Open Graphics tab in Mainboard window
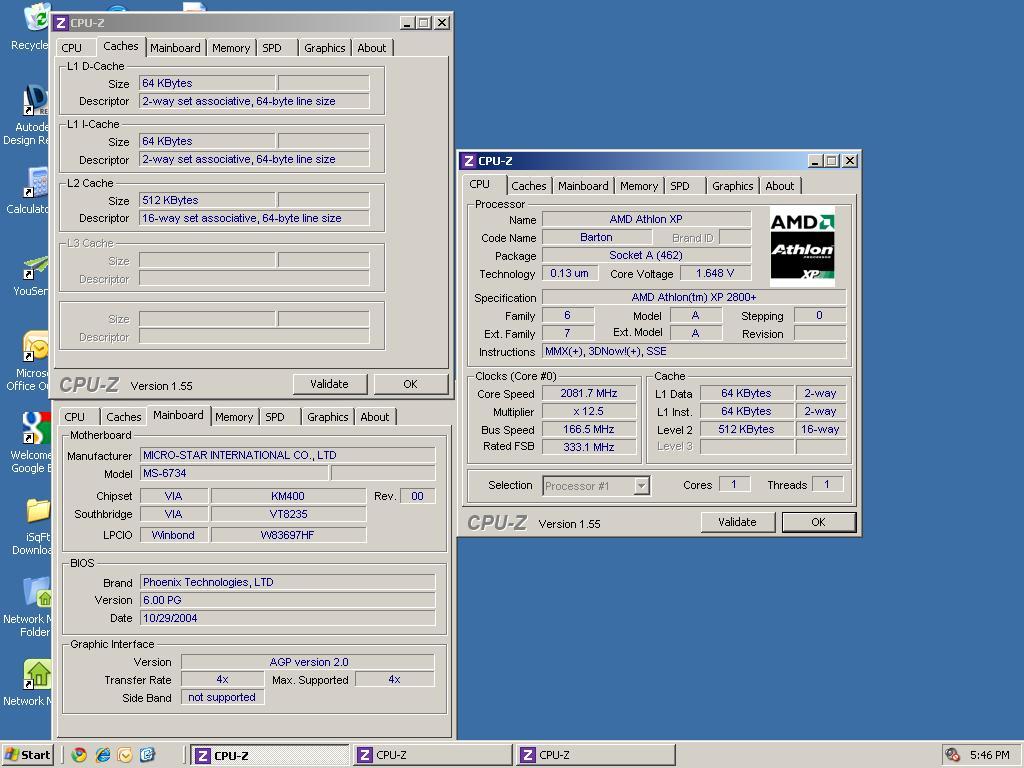The width and height of the screenshot is (1024, 768). pos(328,417)
